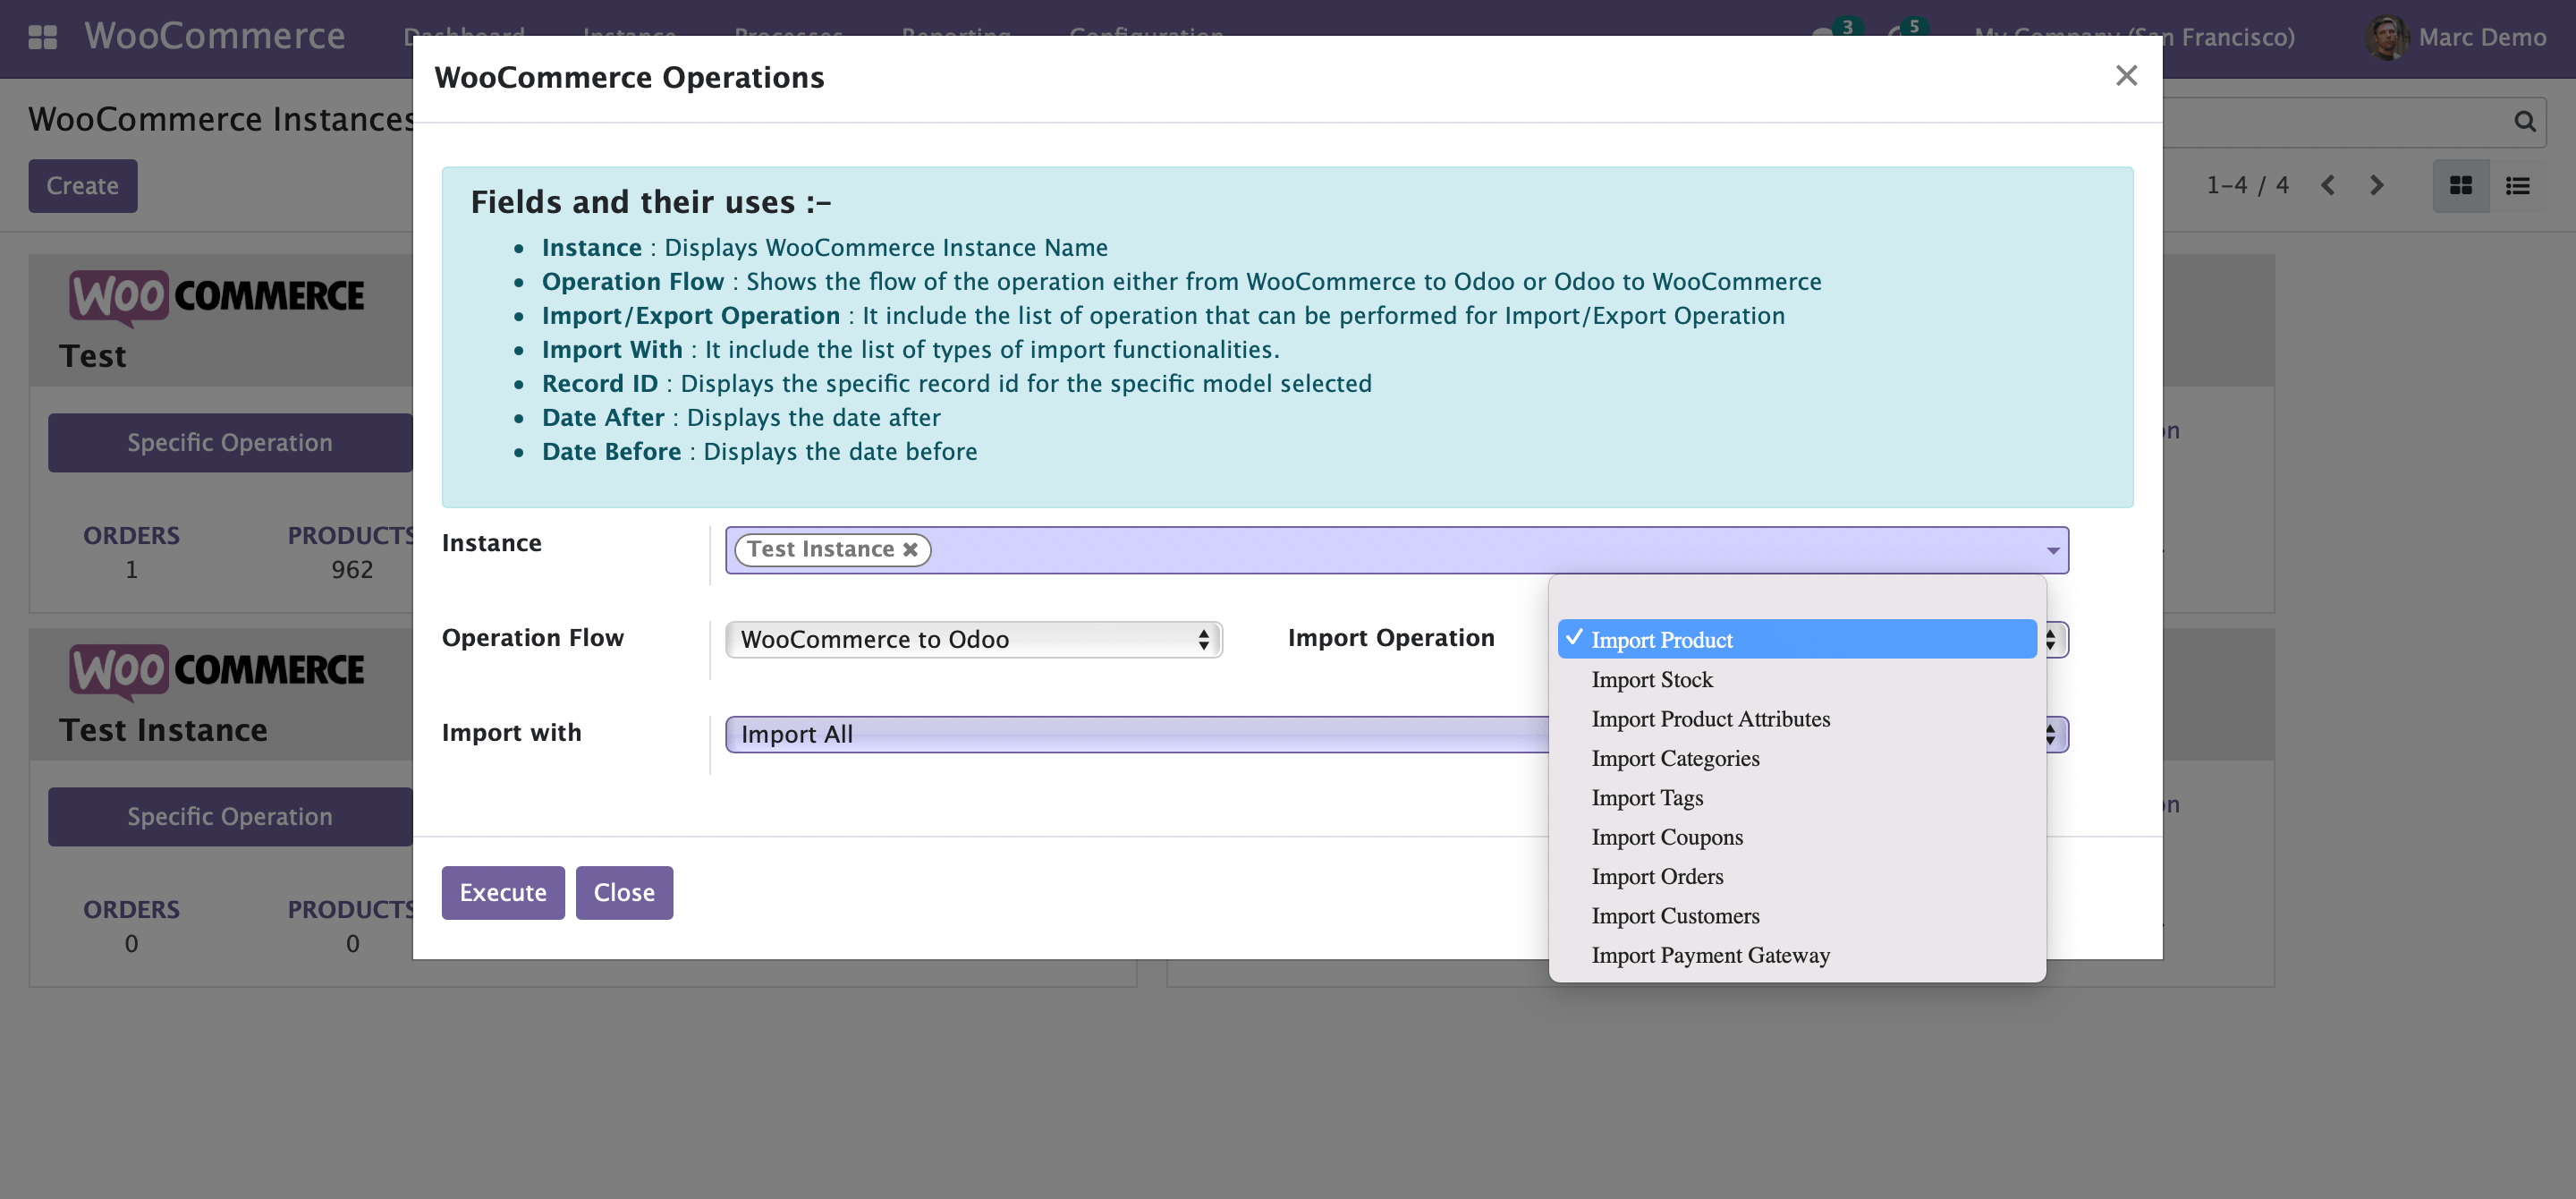This screenshot has width=2576, height=1199.
Task: Remove the Test Instance tag
Action: (910, 550)
